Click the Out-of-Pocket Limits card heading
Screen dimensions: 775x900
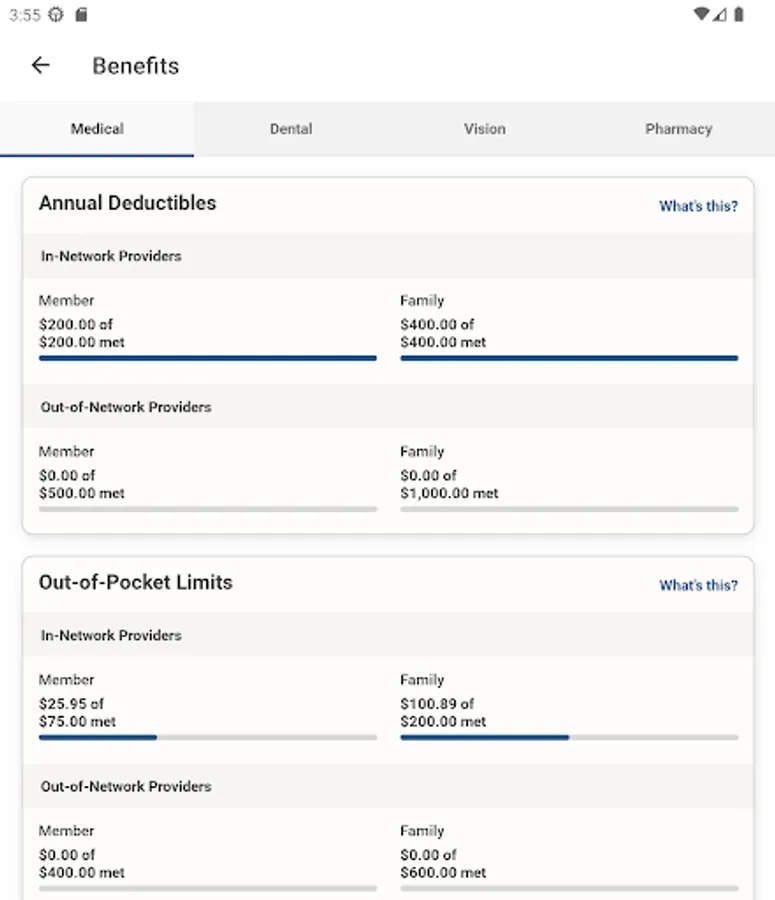click(135, 582)
